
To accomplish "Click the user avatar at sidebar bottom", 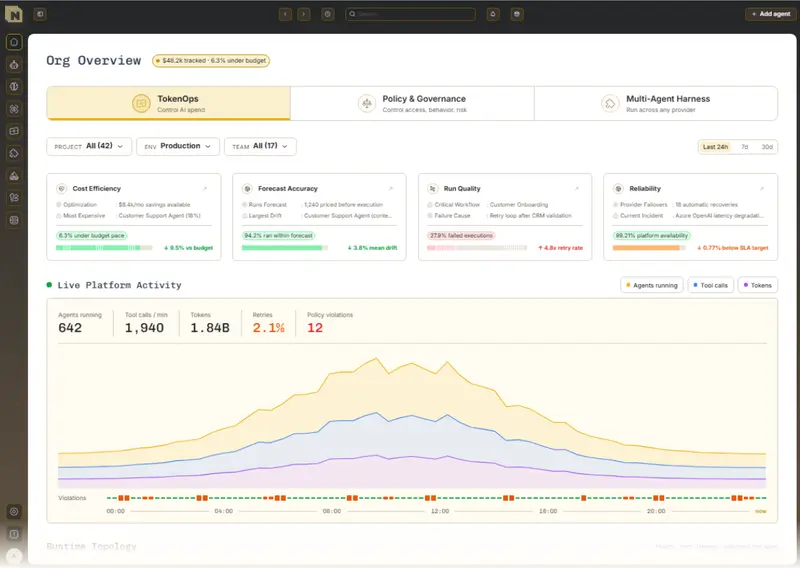I will (14, 556).
